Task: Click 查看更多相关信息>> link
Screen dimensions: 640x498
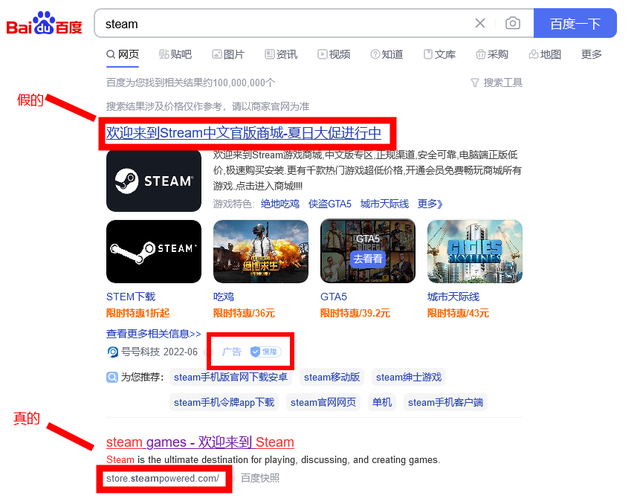Action: point(153,334)
